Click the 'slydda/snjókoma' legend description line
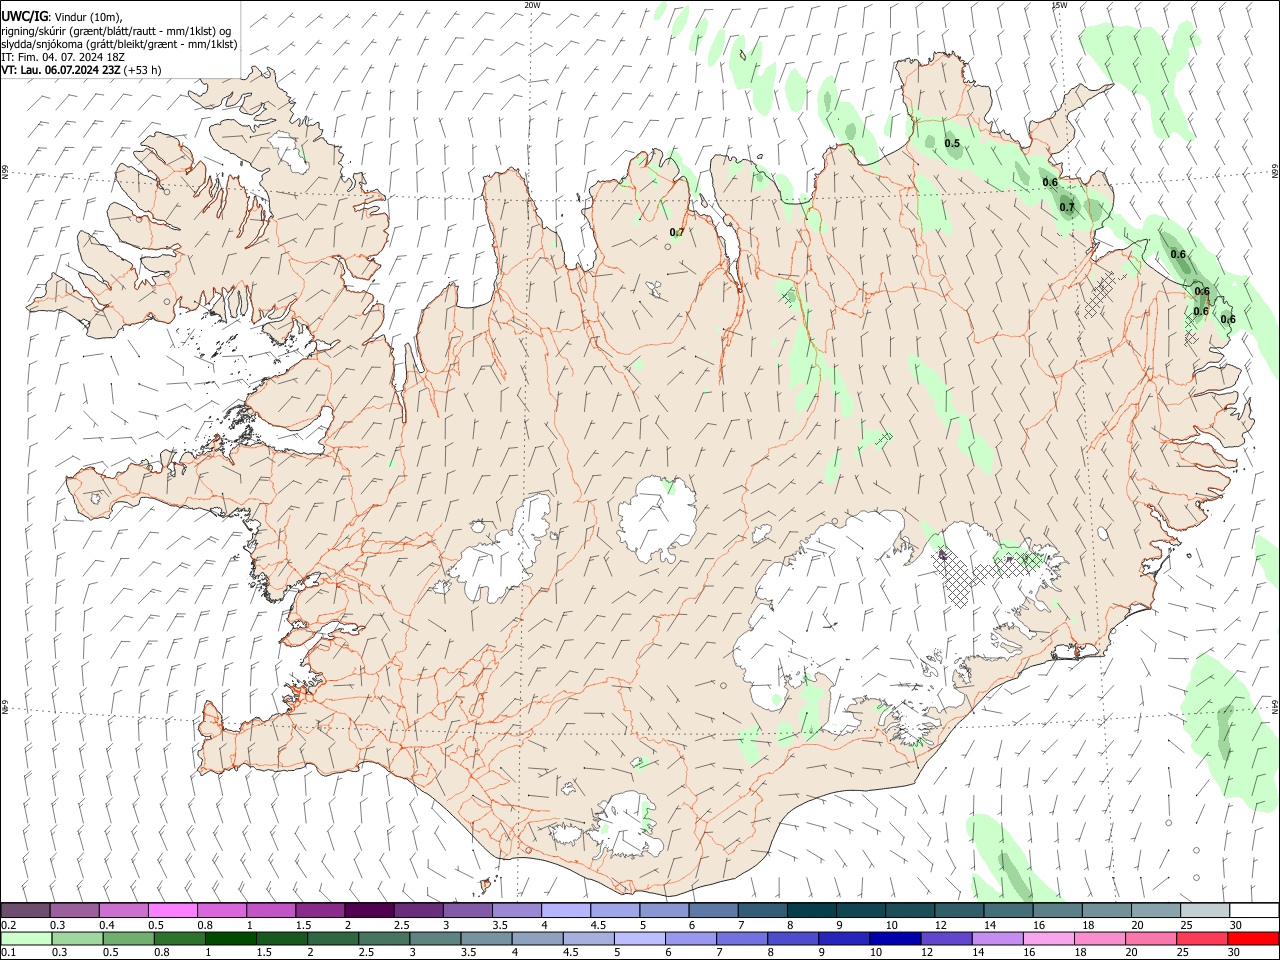This screenshot has height=960, width=1280. (x=119, y=44)
